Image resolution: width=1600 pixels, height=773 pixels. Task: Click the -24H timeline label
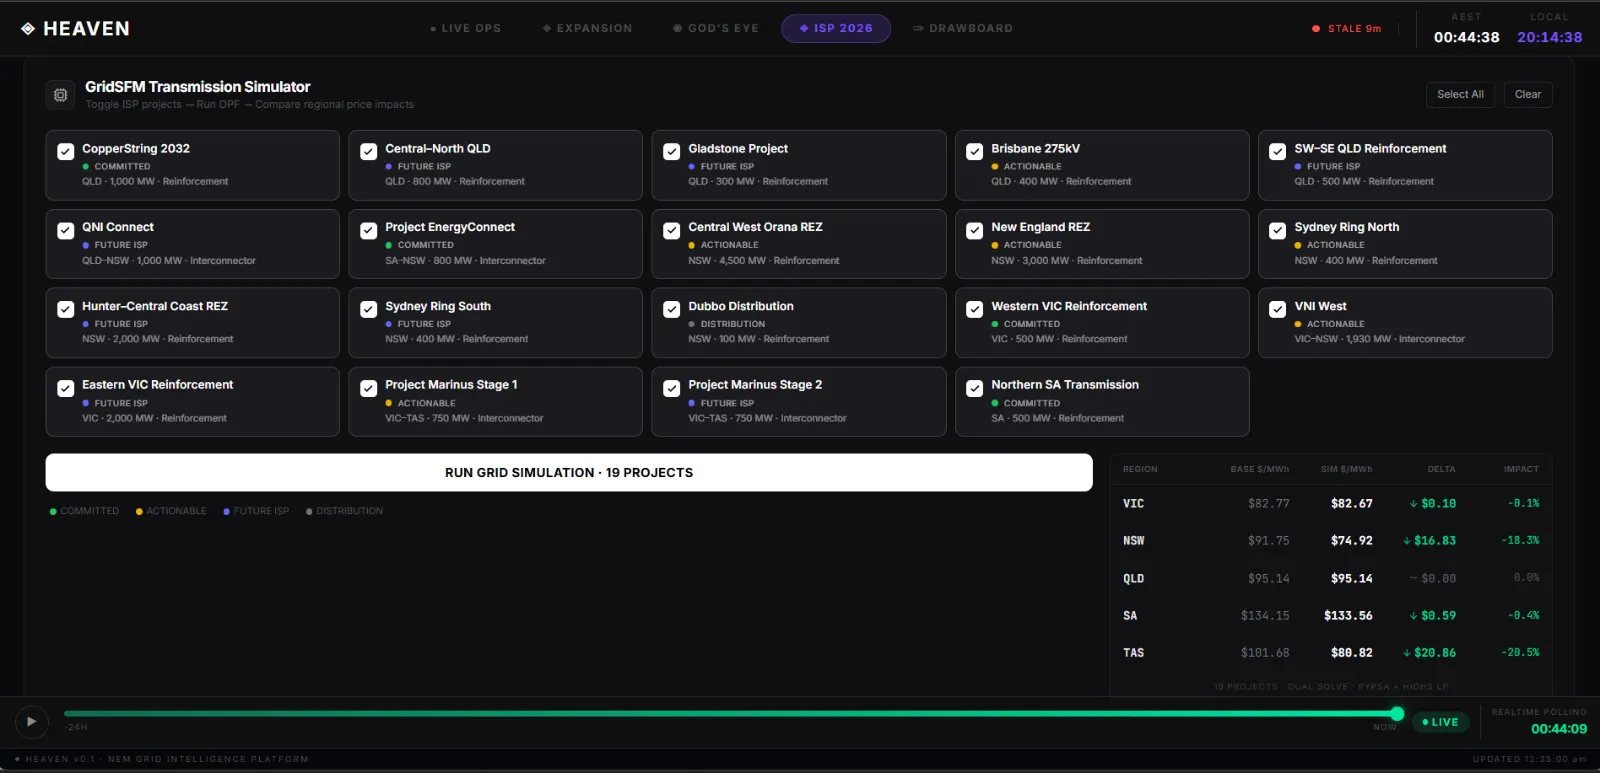point(76,727)
